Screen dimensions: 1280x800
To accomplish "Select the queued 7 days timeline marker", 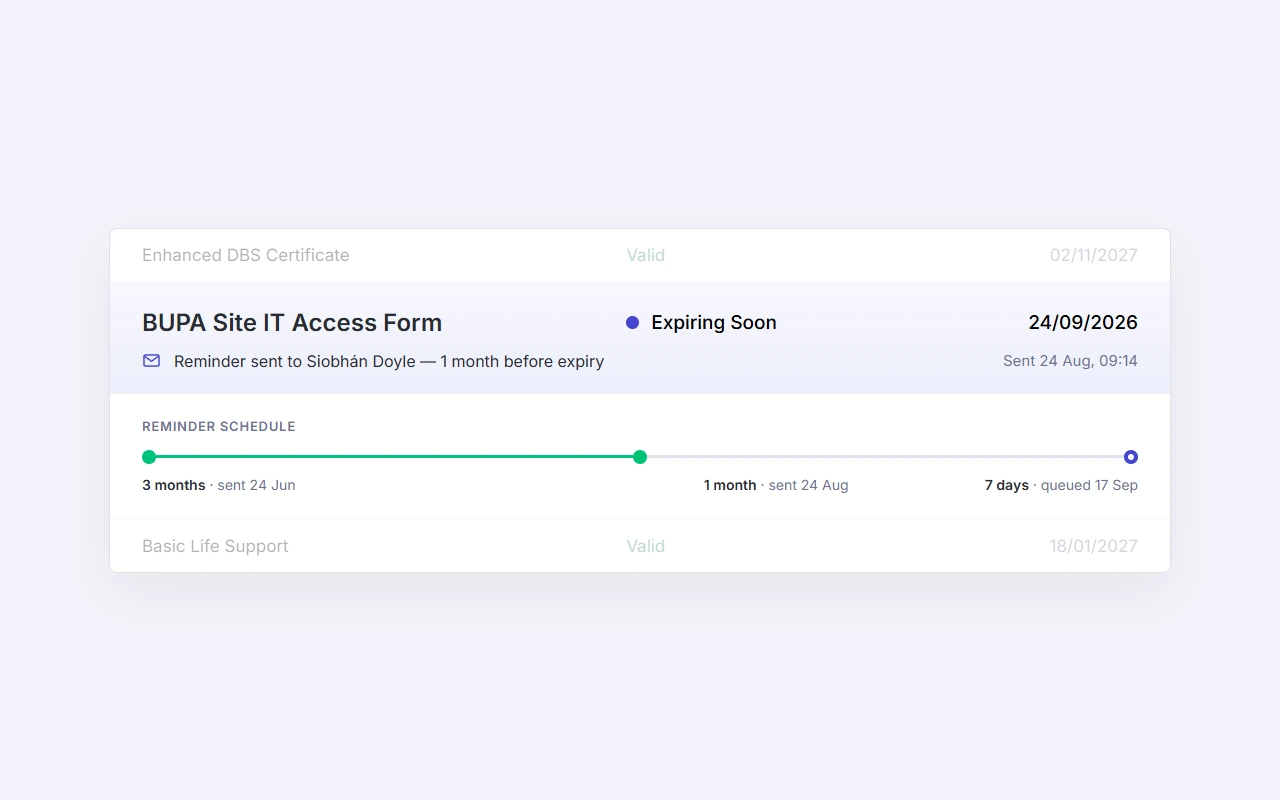I will [1131, 457].
